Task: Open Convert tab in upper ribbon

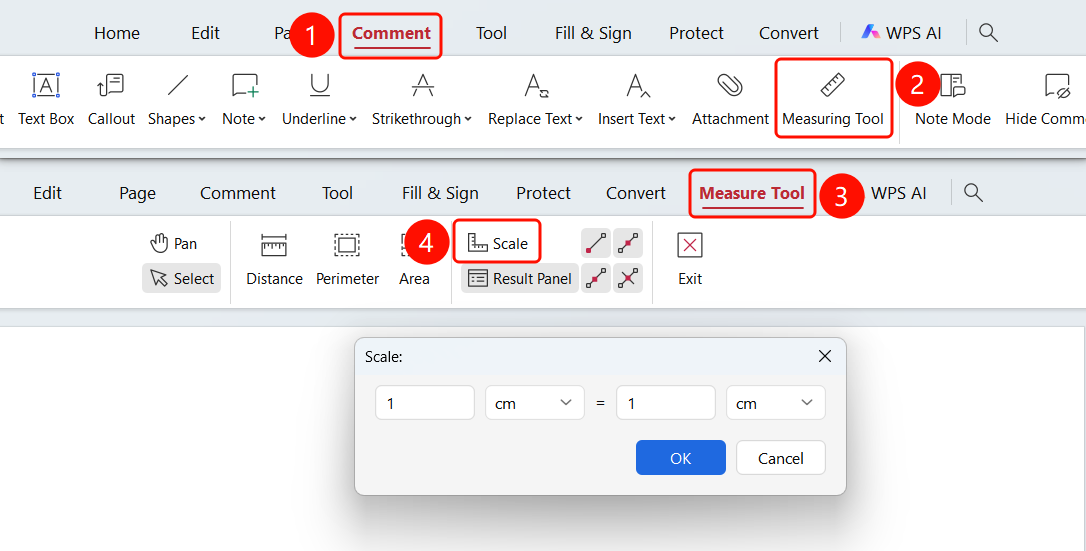Action: 788,33
